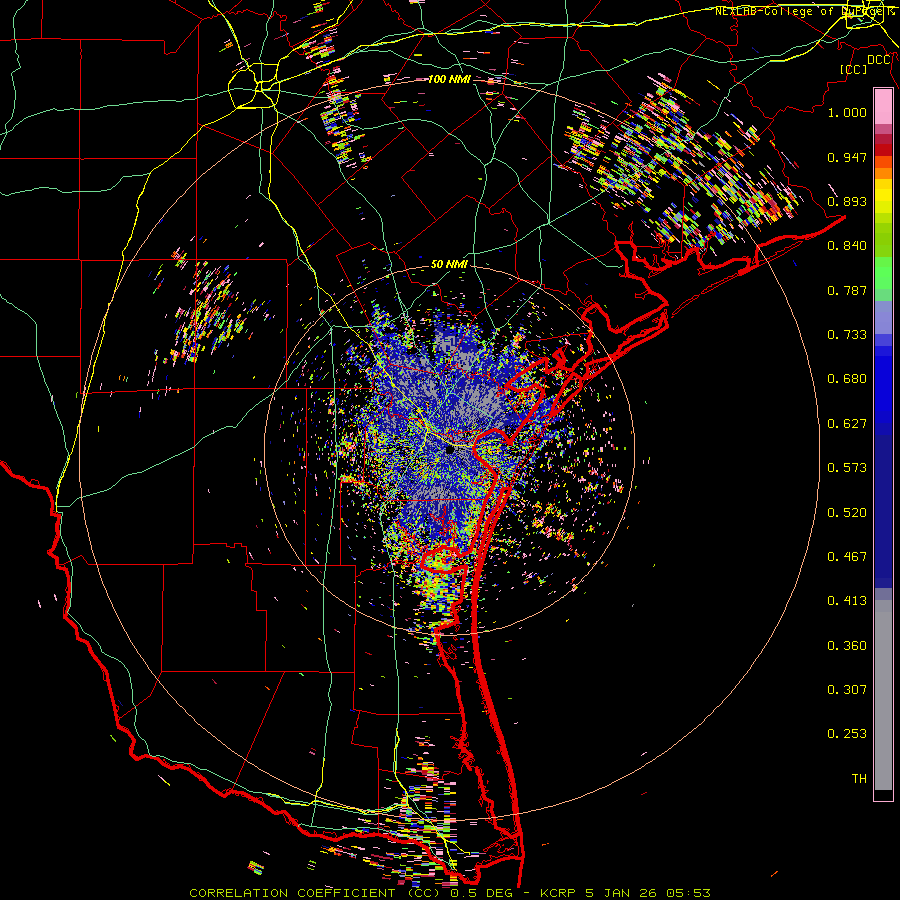Click the TH label beside the color bar

point(859,779)
